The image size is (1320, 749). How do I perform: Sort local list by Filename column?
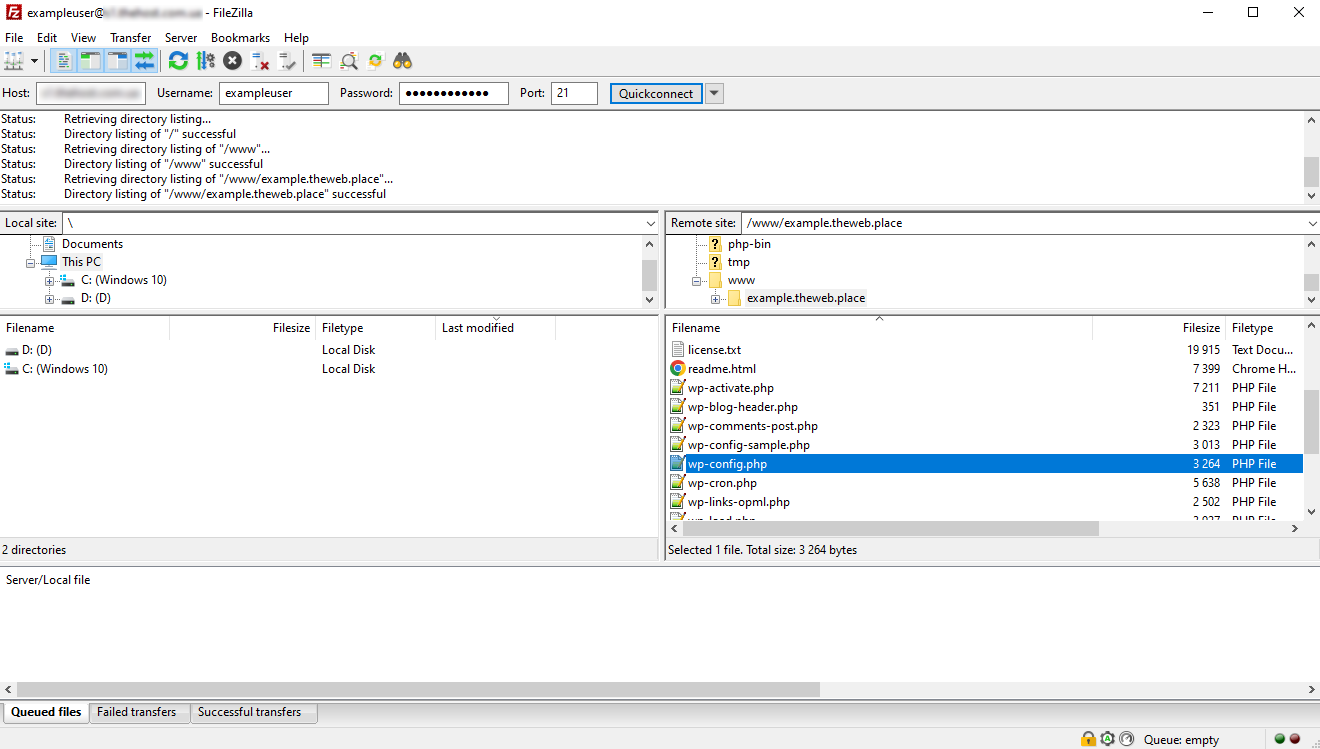(85, 328)
